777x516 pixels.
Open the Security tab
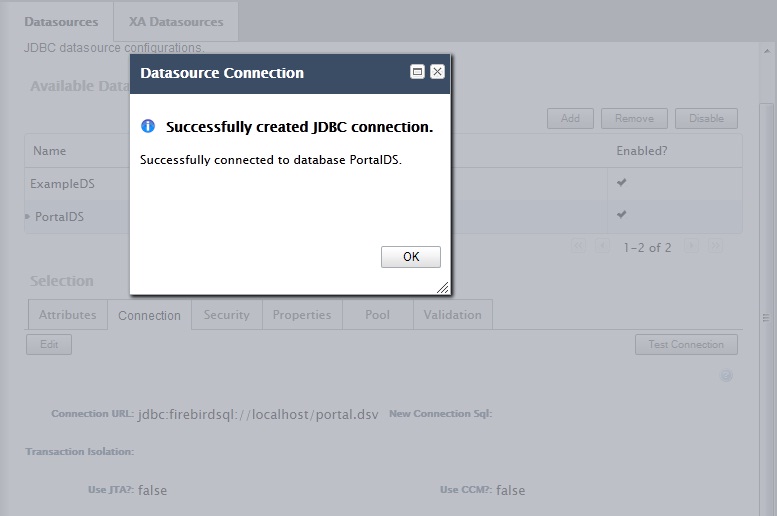click(x=226, y=315)
